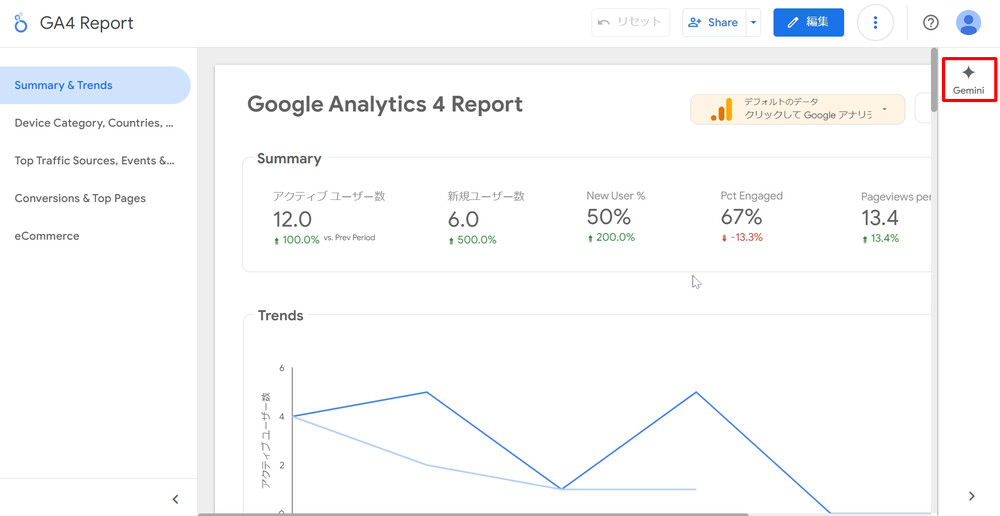Click the Looker Studio logo
The height and width of the screenshot is (516, 1000).
21,23
